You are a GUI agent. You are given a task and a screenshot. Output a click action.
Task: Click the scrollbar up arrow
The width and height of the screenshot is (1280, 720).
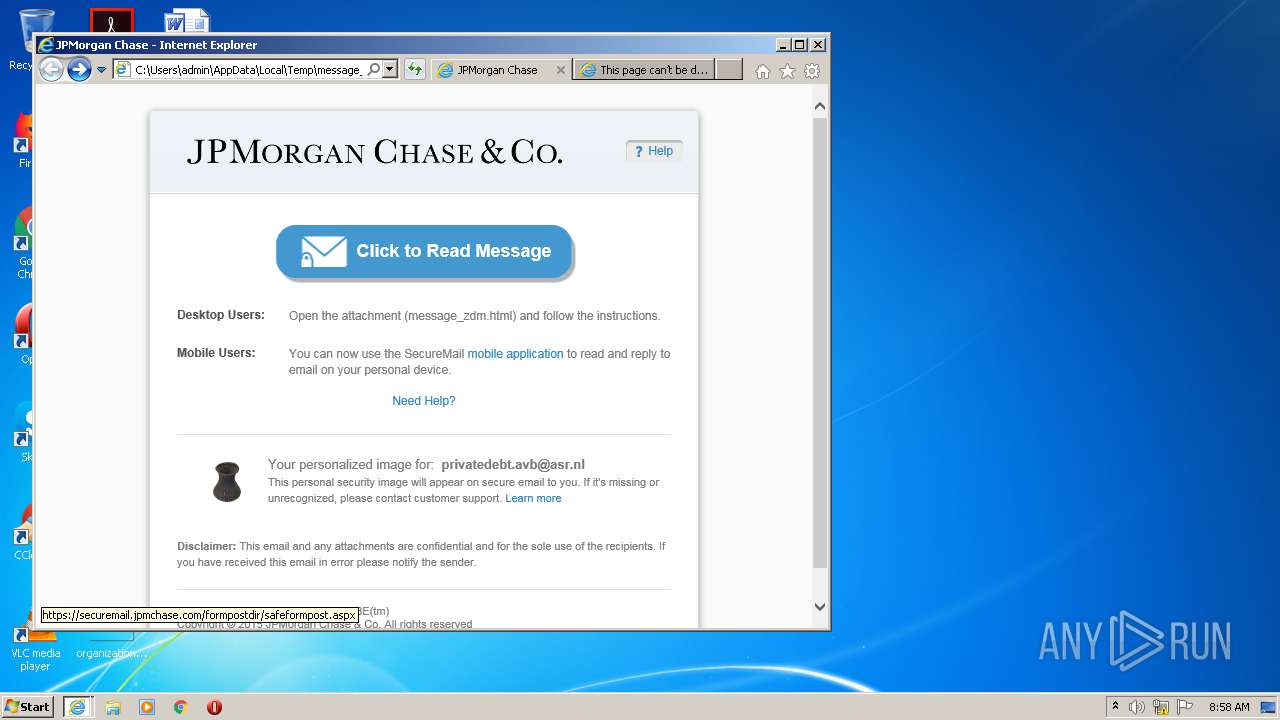tap(820, 106)
